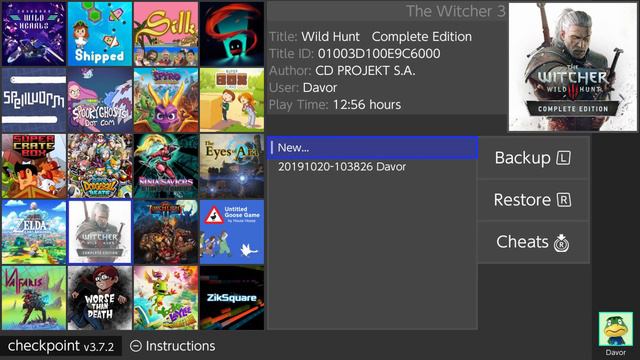Choose the Silk game tile
This screenshot has height=360, width=640.
click(x=166, y=34)
